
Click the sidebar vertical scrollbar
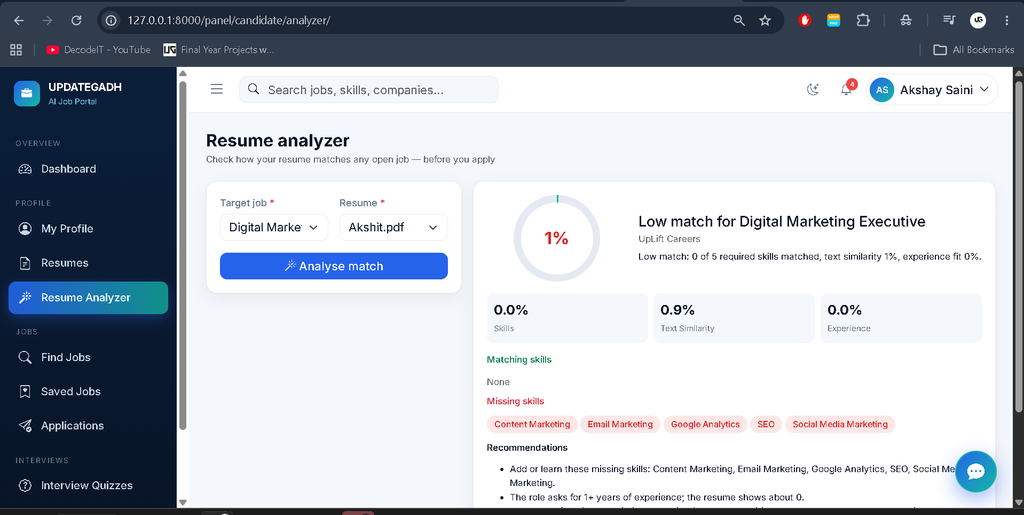183,255
